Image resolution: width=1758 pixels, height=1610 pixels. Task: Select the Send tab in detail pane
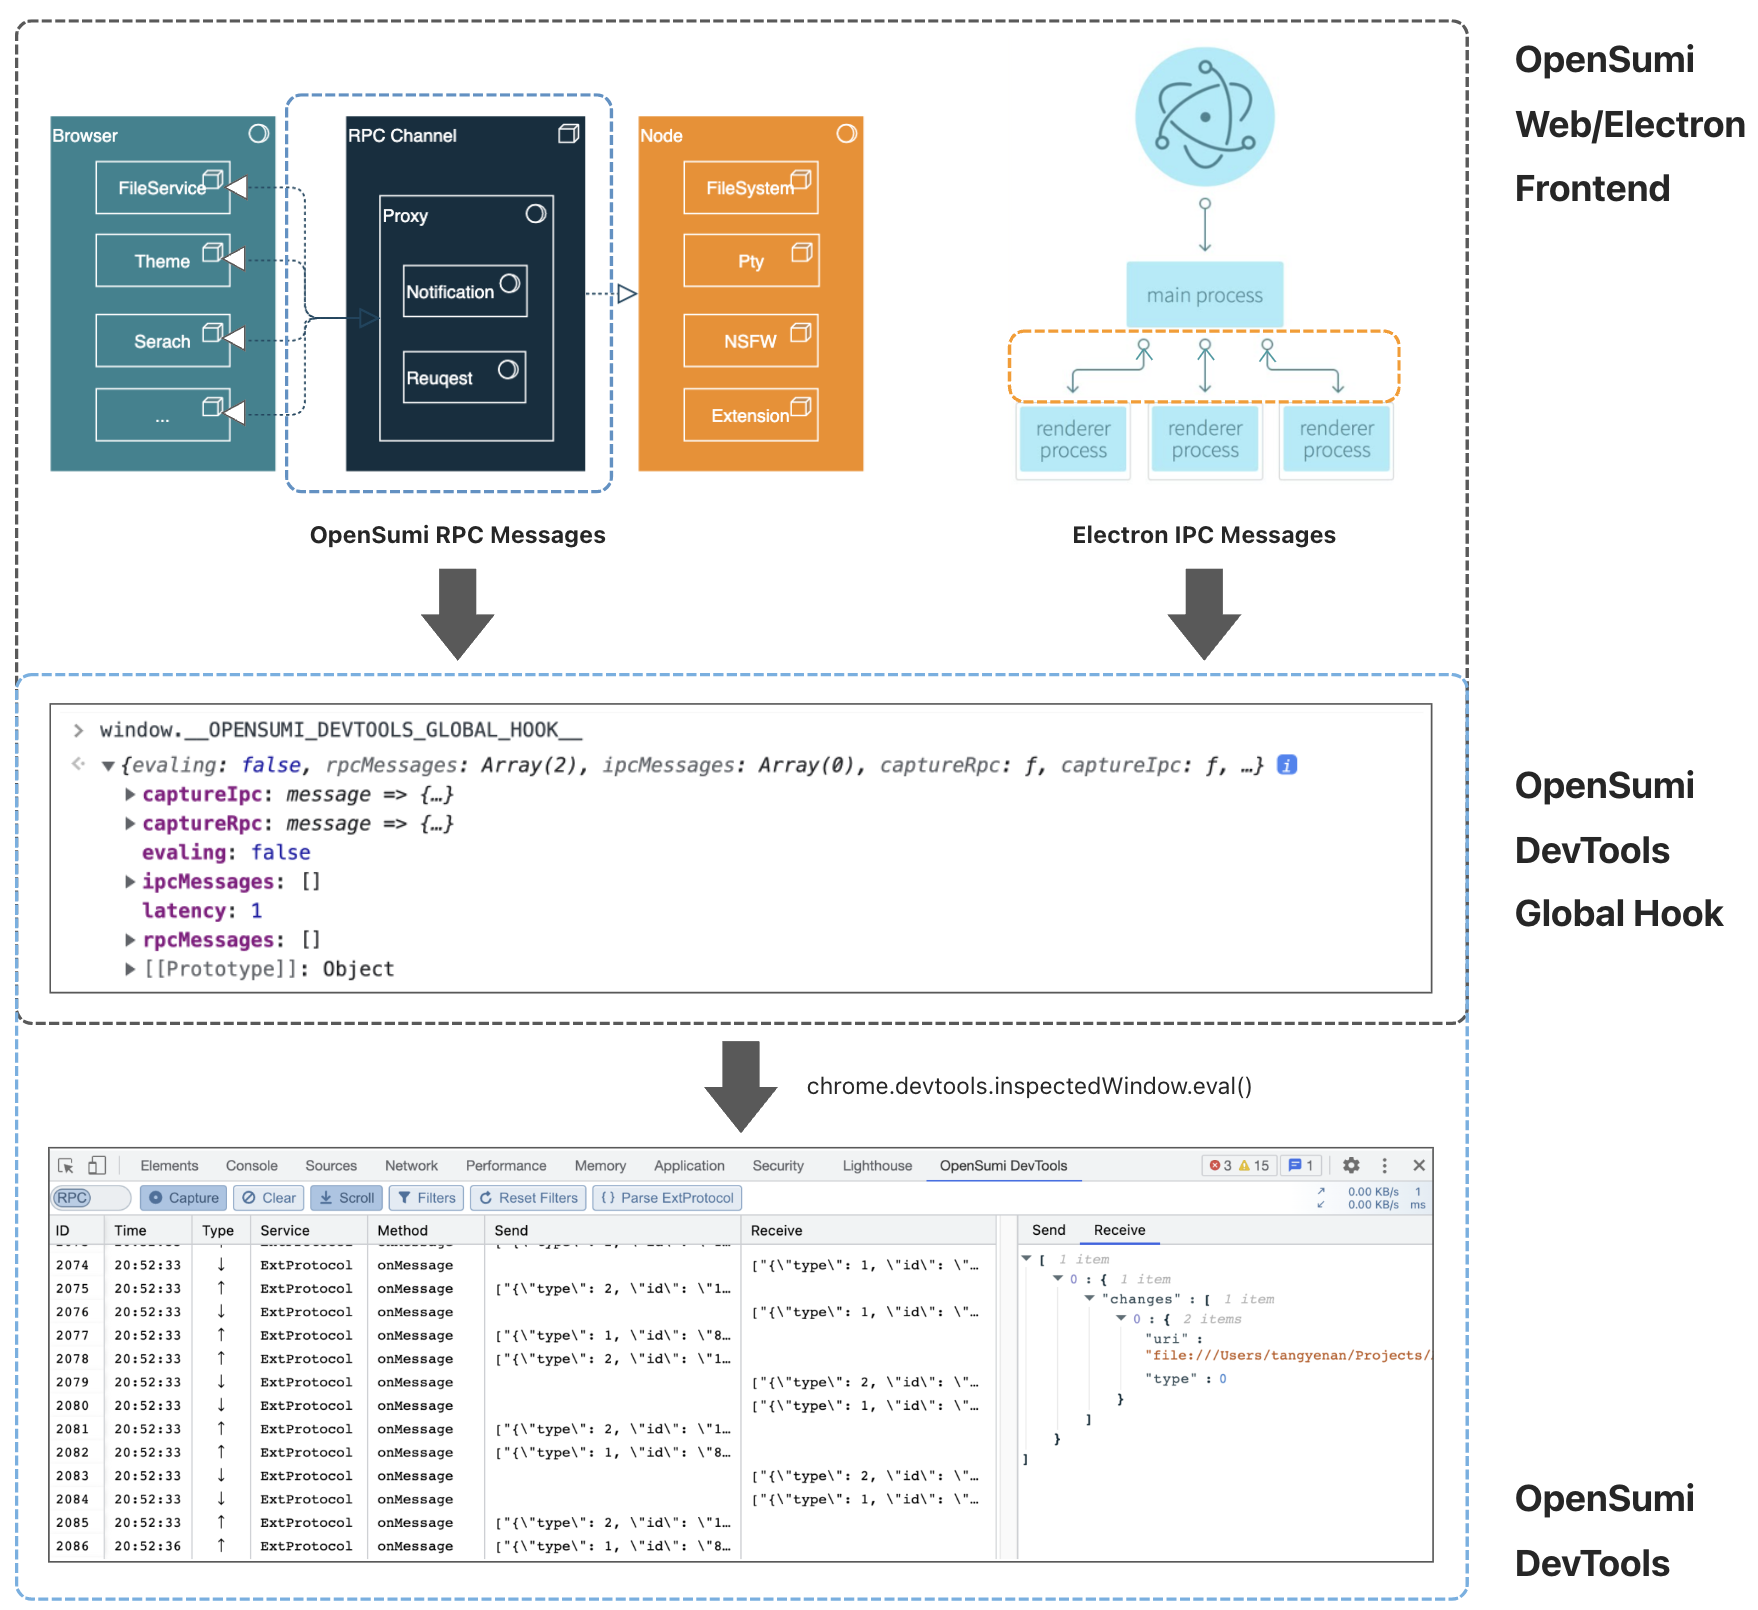point(1048,1230)
